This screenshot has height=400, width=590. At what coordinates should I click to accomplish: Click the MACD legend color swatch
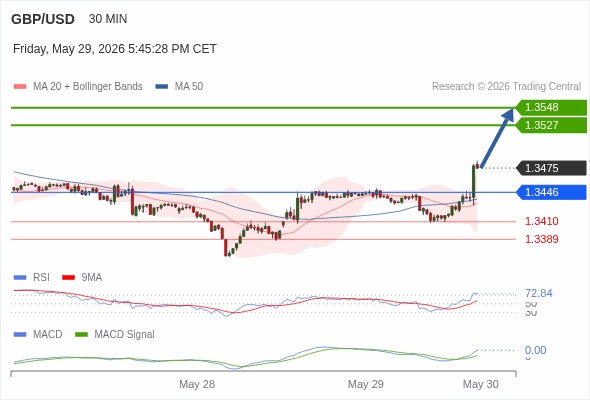pyautogui.click(x=20, y=335)
